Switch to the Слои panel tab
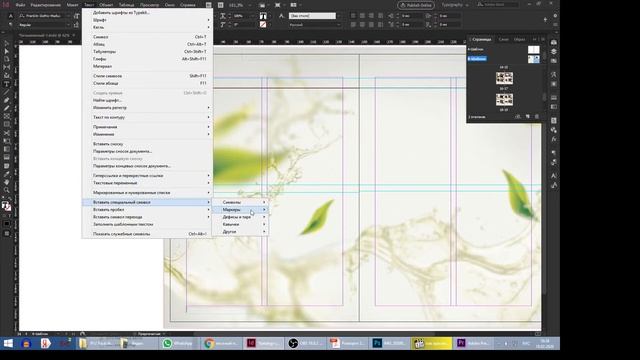The height and width of the screenshot is (360, 640). tap(504, 39)
